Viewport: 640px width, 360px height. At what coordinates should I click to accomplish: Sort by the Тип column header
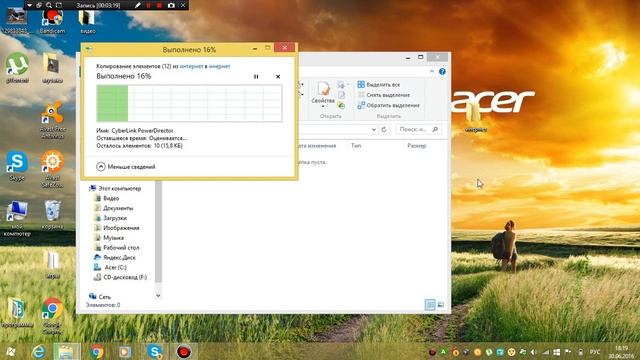click(x=356, y=146)
